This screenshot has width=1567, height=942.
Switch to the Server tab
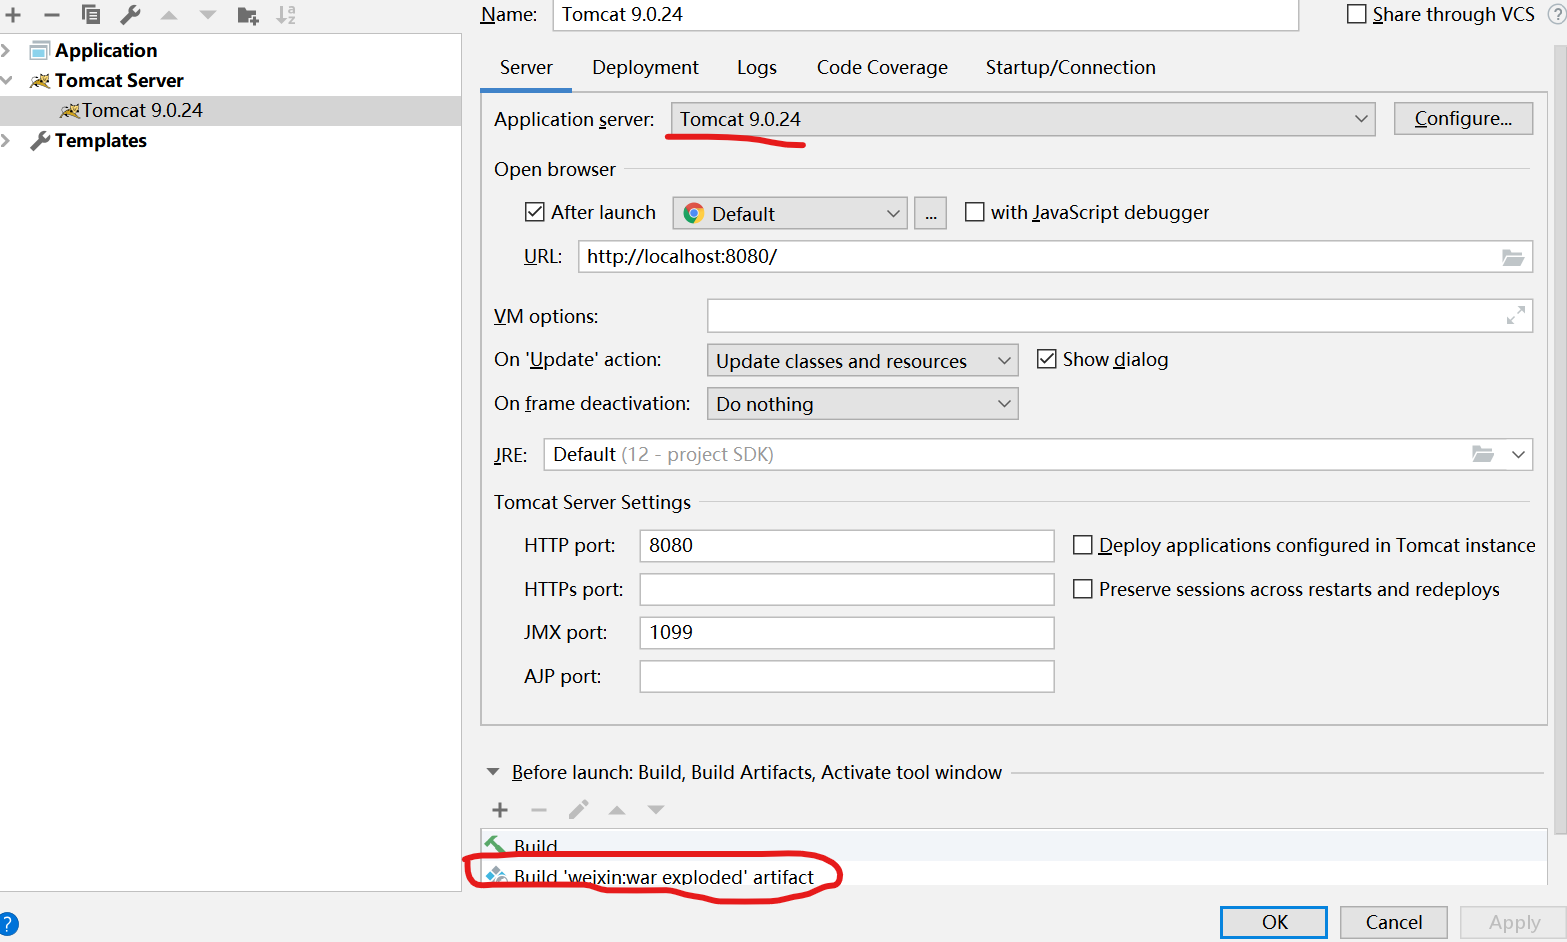pyautogui.click(x=526, y=68)
